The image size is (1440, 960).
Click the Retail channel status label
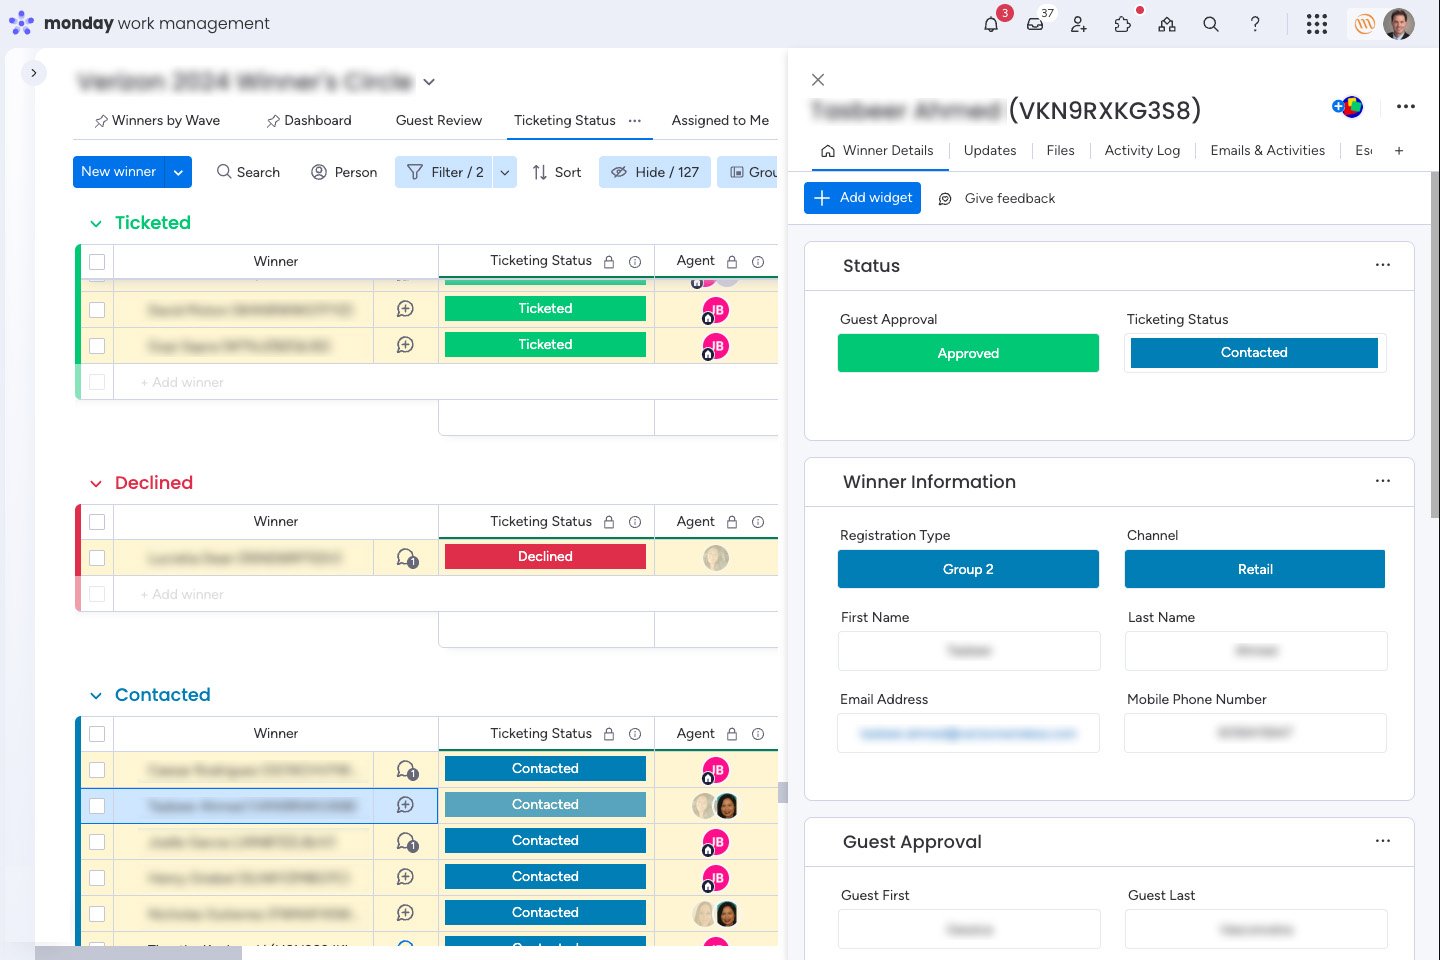1255,569
